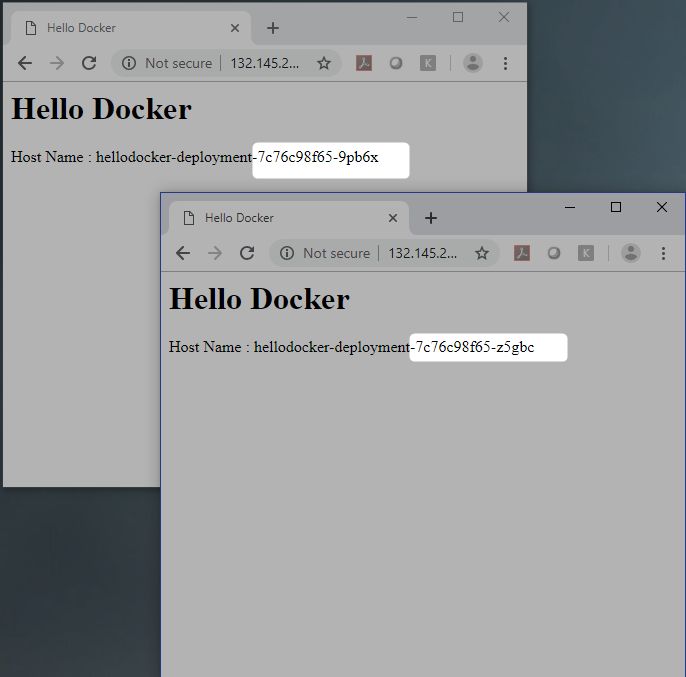Click the forward arrow in the front browser window
The height and width of the screenshot is (677, 686).
(x=215, y=253)
